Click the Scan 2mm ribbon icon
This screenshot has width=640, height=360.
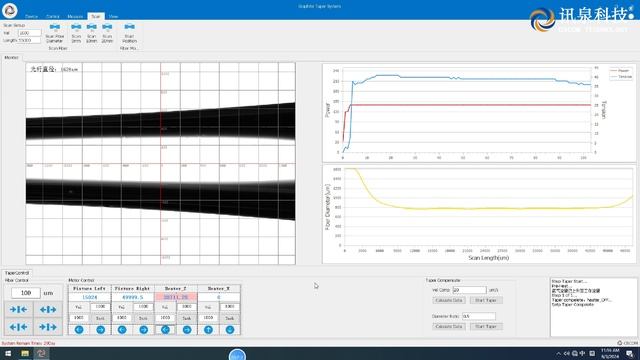coord(76,33)
